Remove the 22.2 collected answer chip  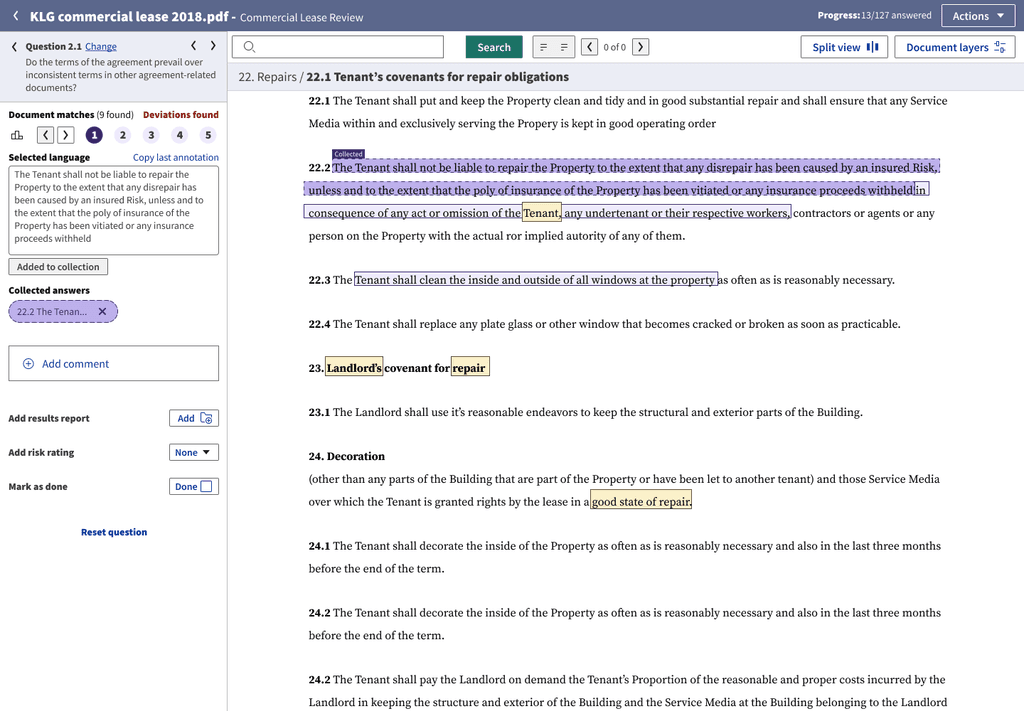click(x=101, y=311)
